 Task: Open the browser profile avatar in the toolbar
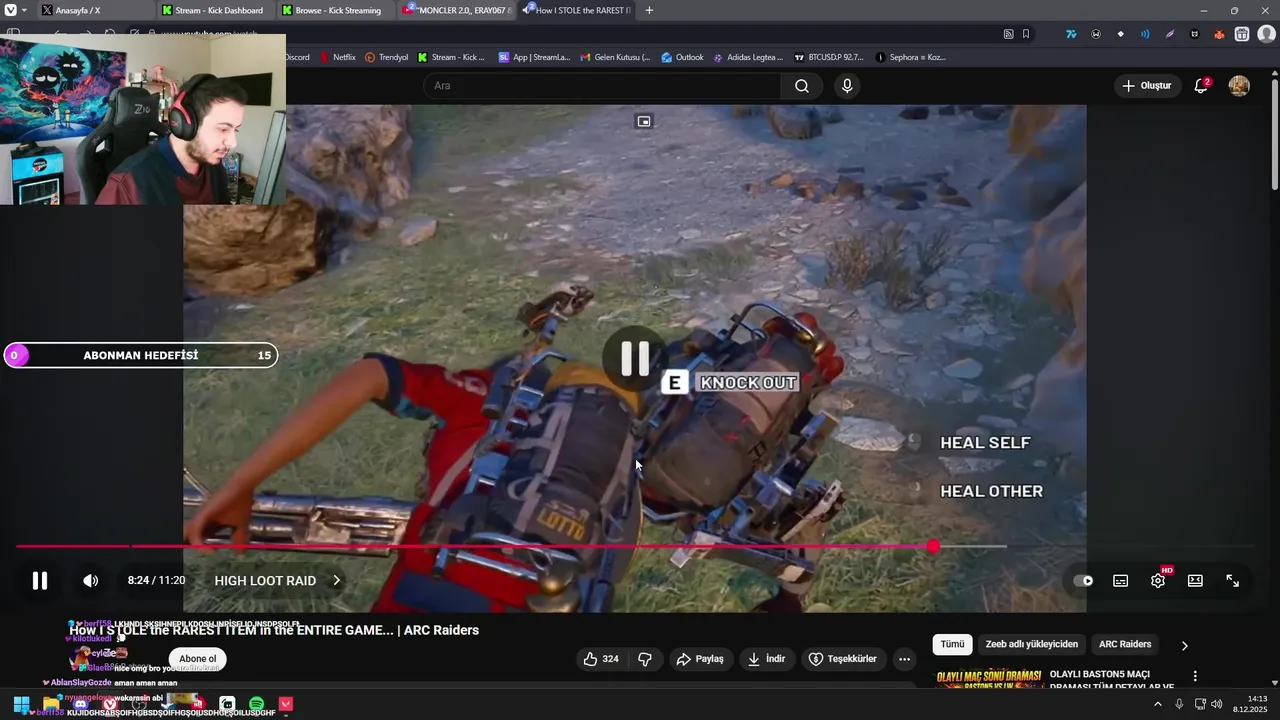pyautogui.click(x=1266, y=34)
